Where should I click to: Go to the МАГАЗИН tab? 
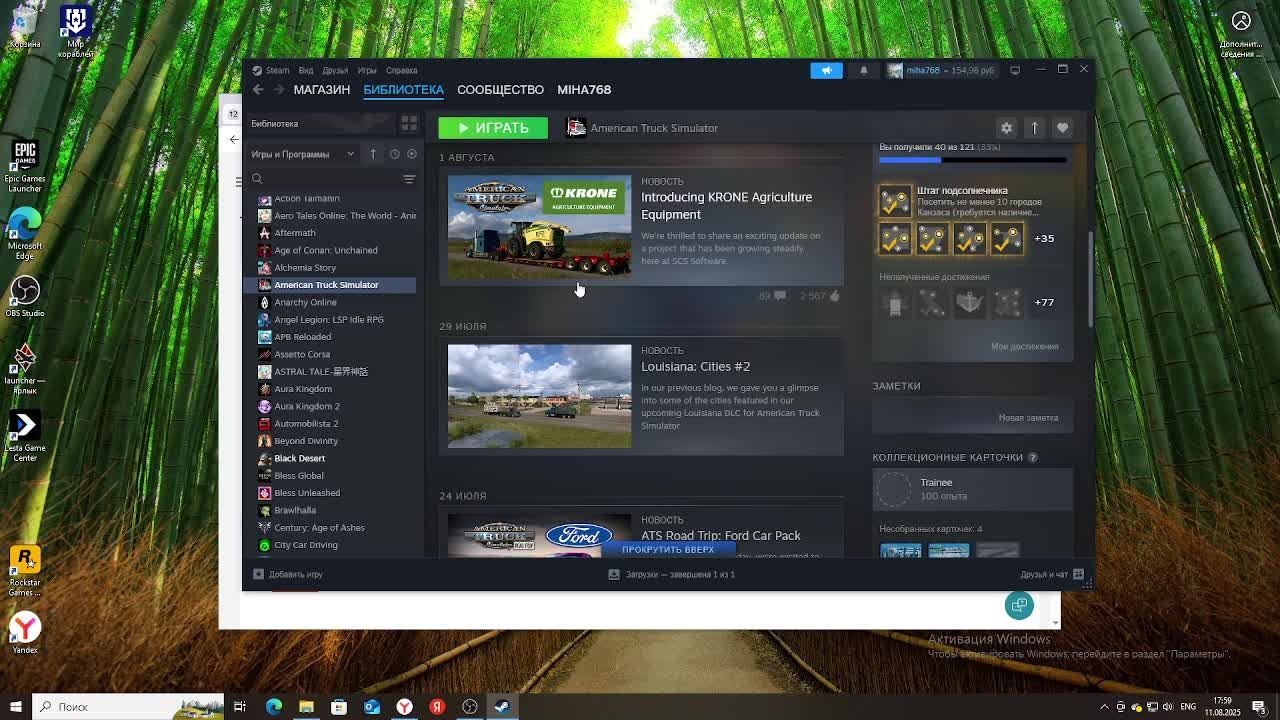point(322,90)
